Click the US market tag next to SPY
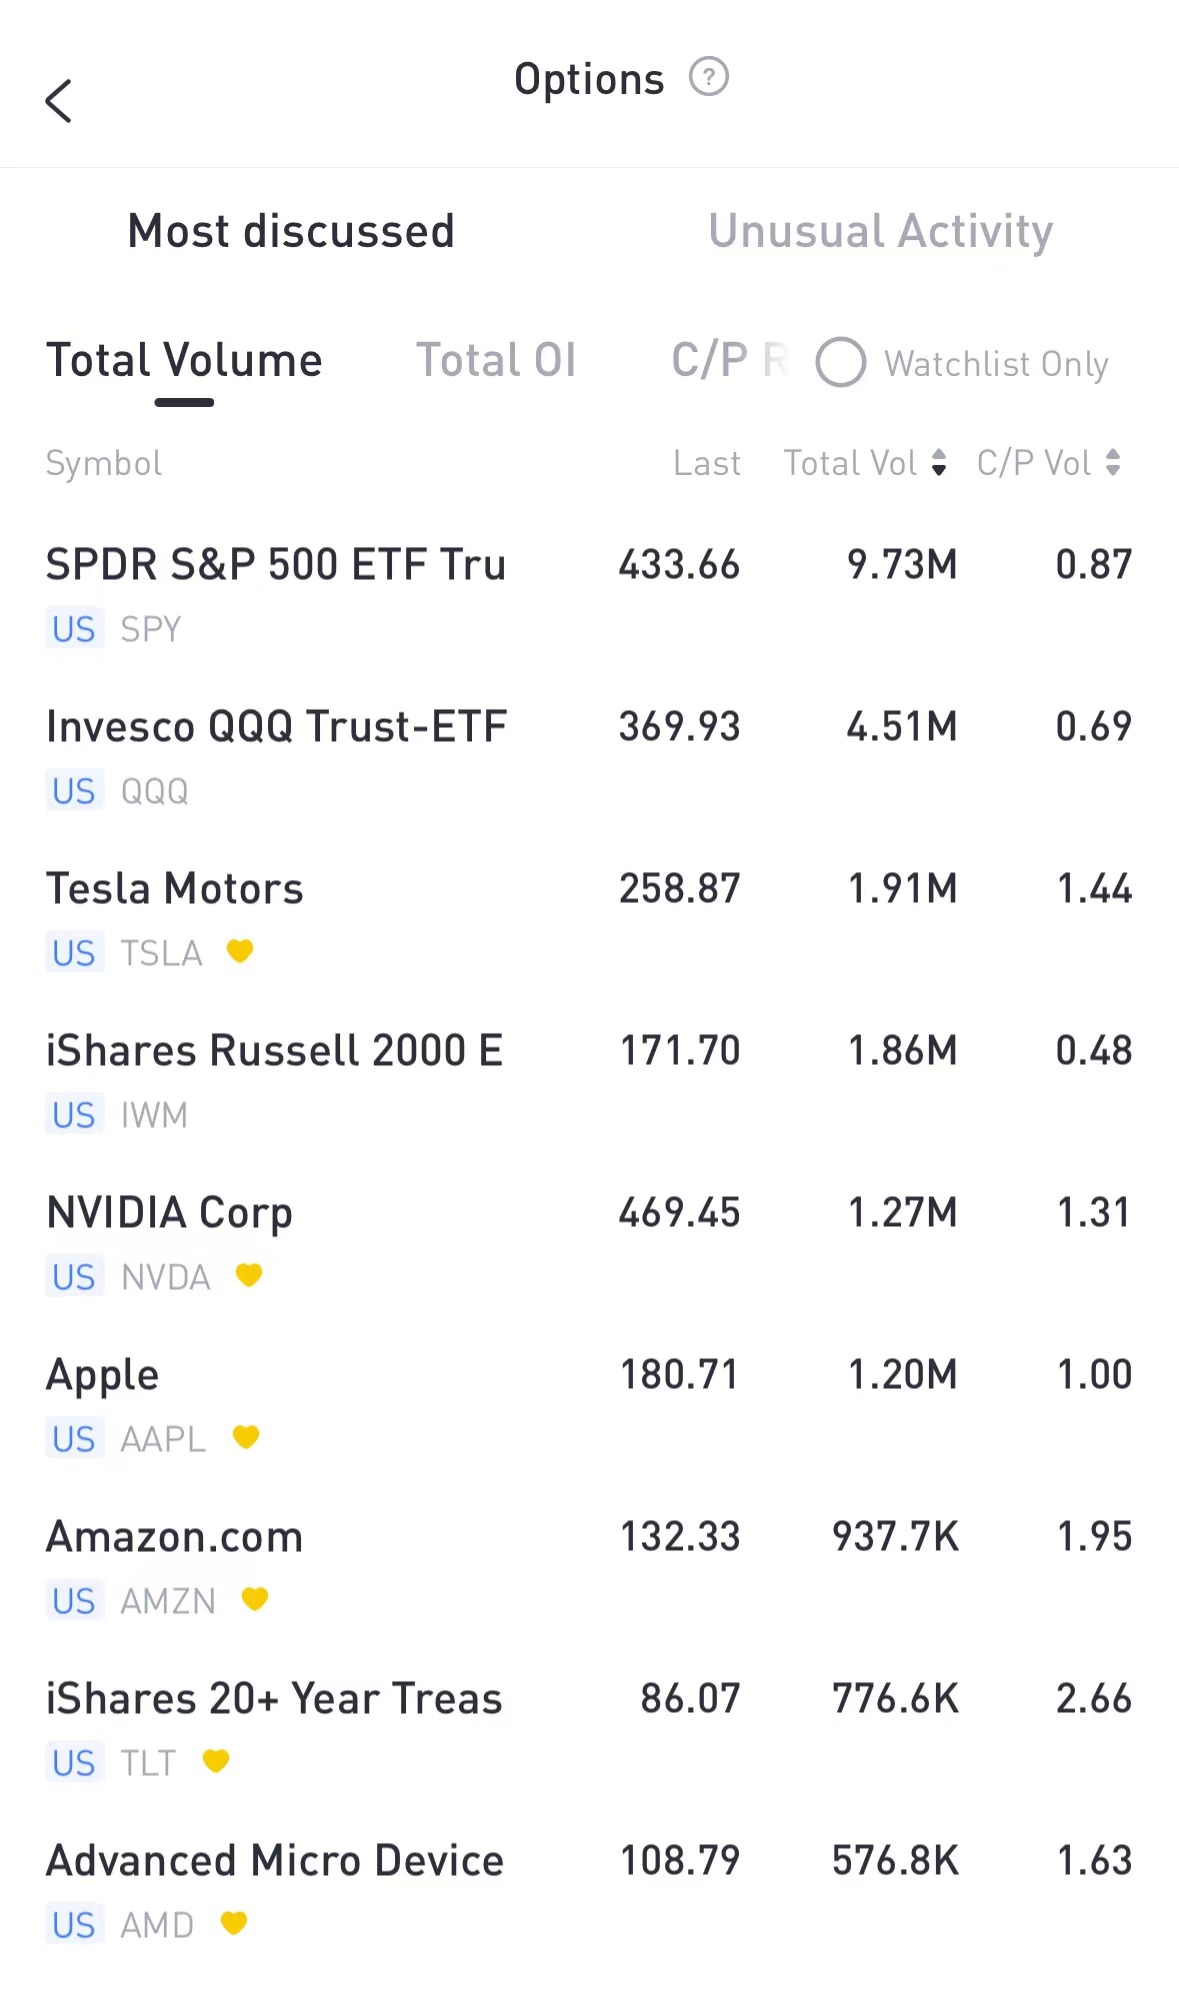1179x1990 pixels. click(74, 629)
